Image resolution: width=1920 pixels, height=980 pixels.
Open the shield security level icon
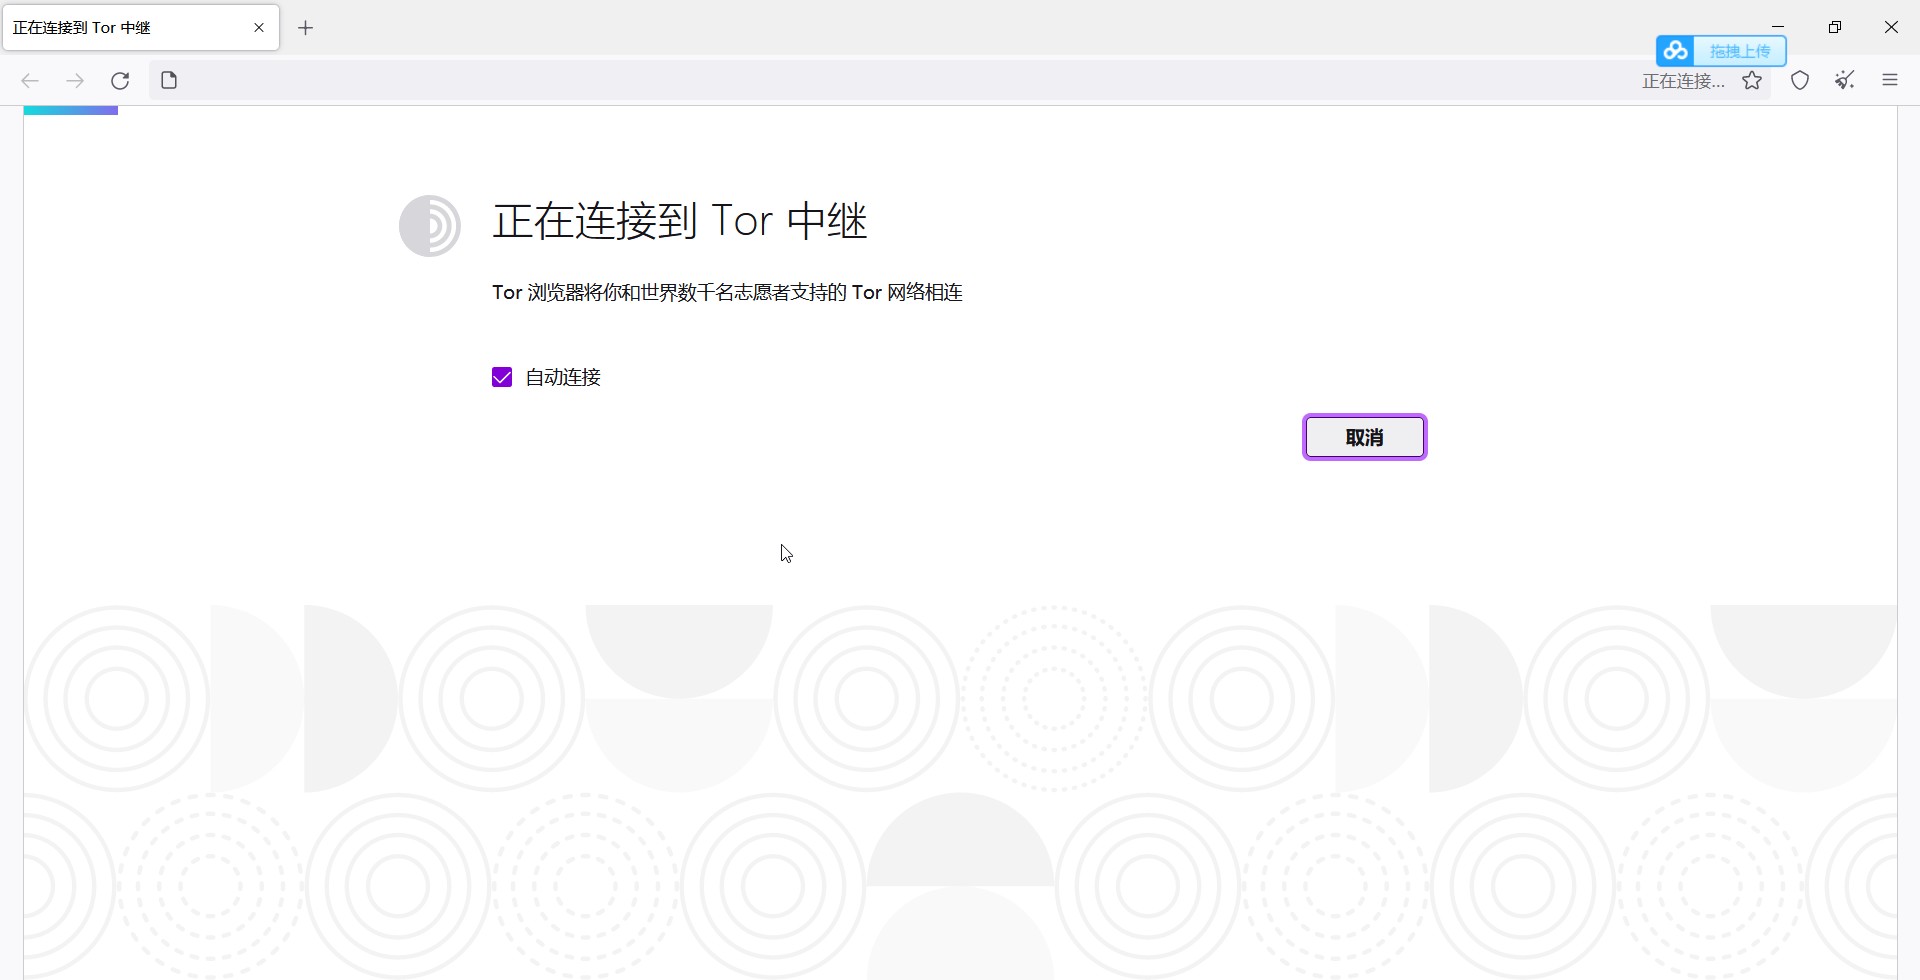click(x=1800, y=81)
